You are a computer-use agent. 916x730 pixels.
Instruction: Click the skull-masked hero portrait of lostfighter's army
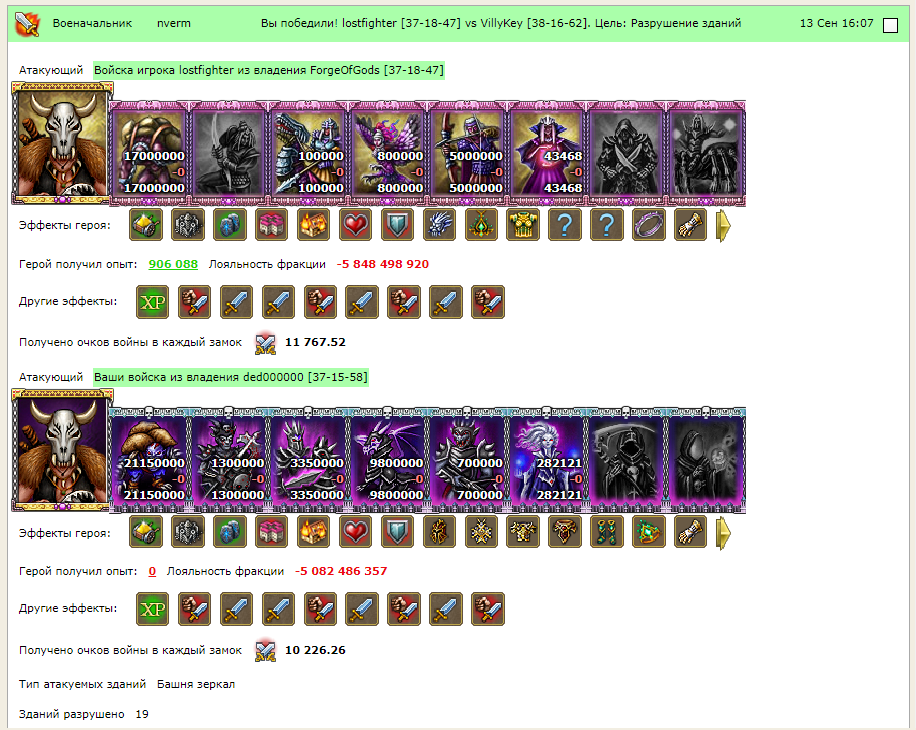pos(62,143)
